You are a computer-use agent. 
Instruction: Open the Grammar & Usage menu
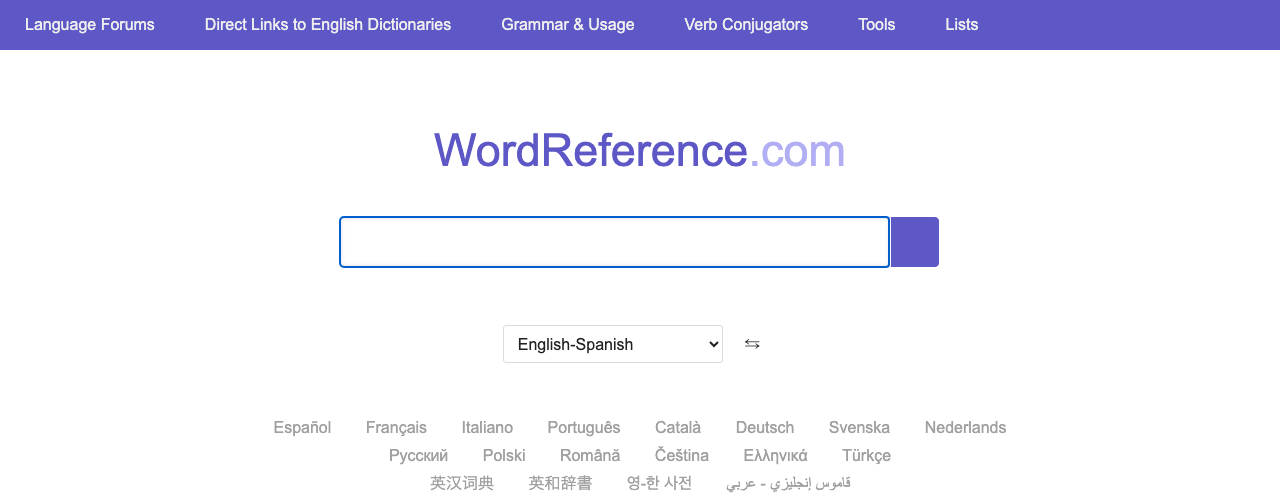(568, 24)
